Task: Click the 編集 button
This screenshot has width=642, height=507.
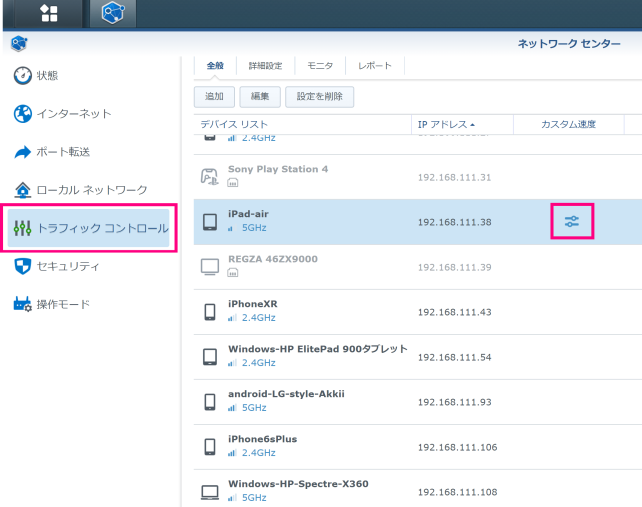Action: tap(260, 97)
